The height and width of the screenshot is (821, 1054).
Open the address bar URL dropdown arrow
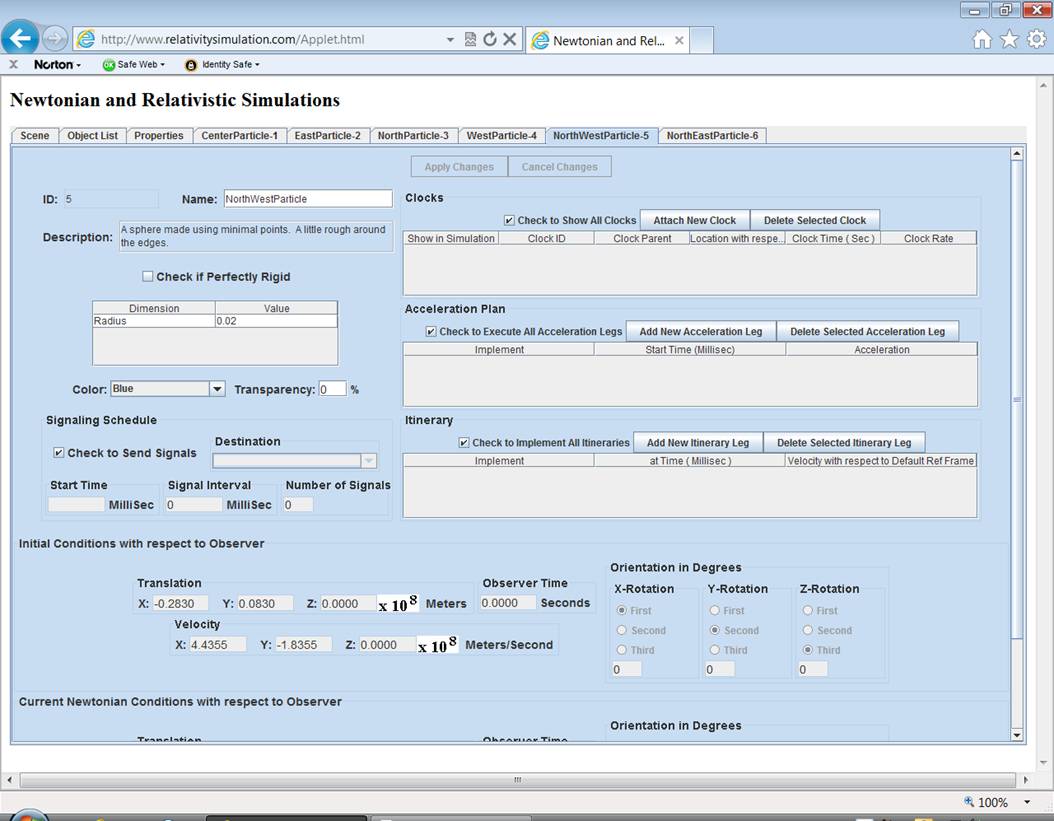point(450,40)
